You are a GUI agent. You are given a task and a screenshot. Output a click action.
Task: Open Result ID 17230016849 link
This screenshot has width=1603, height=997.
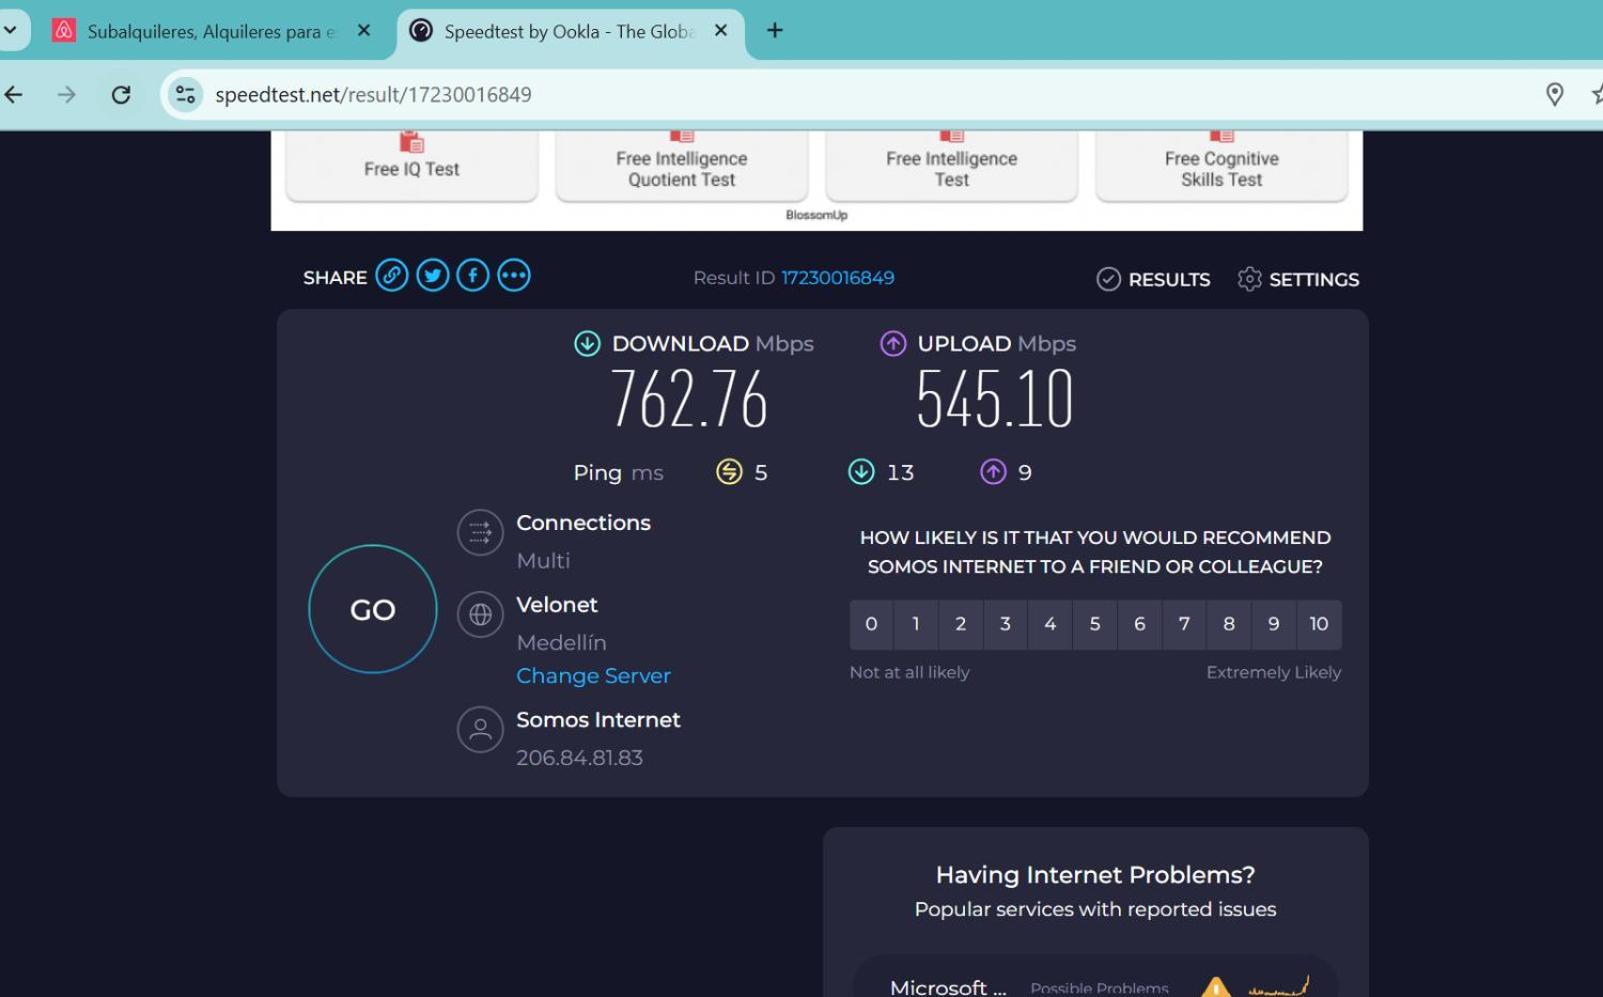[x=838, y=278]
